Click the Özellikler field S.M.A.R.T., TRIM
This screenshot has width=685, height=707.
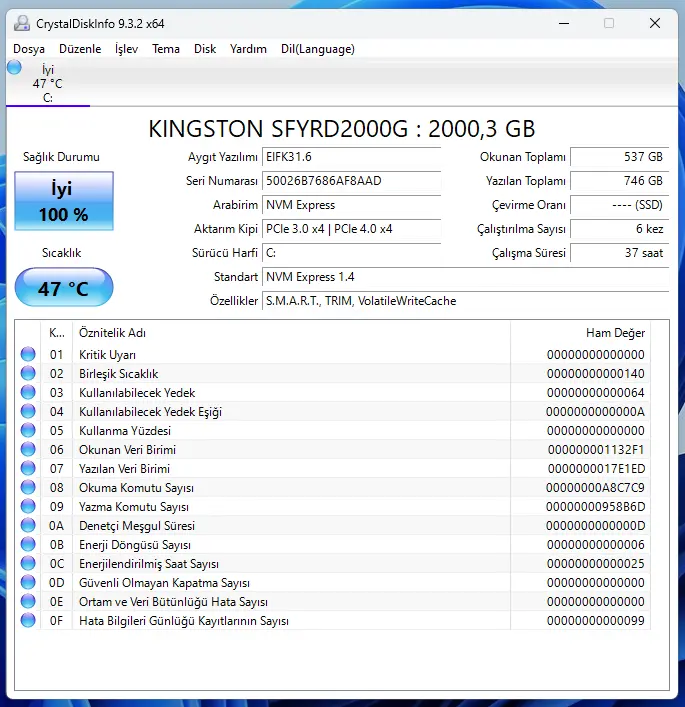(465, 301)
